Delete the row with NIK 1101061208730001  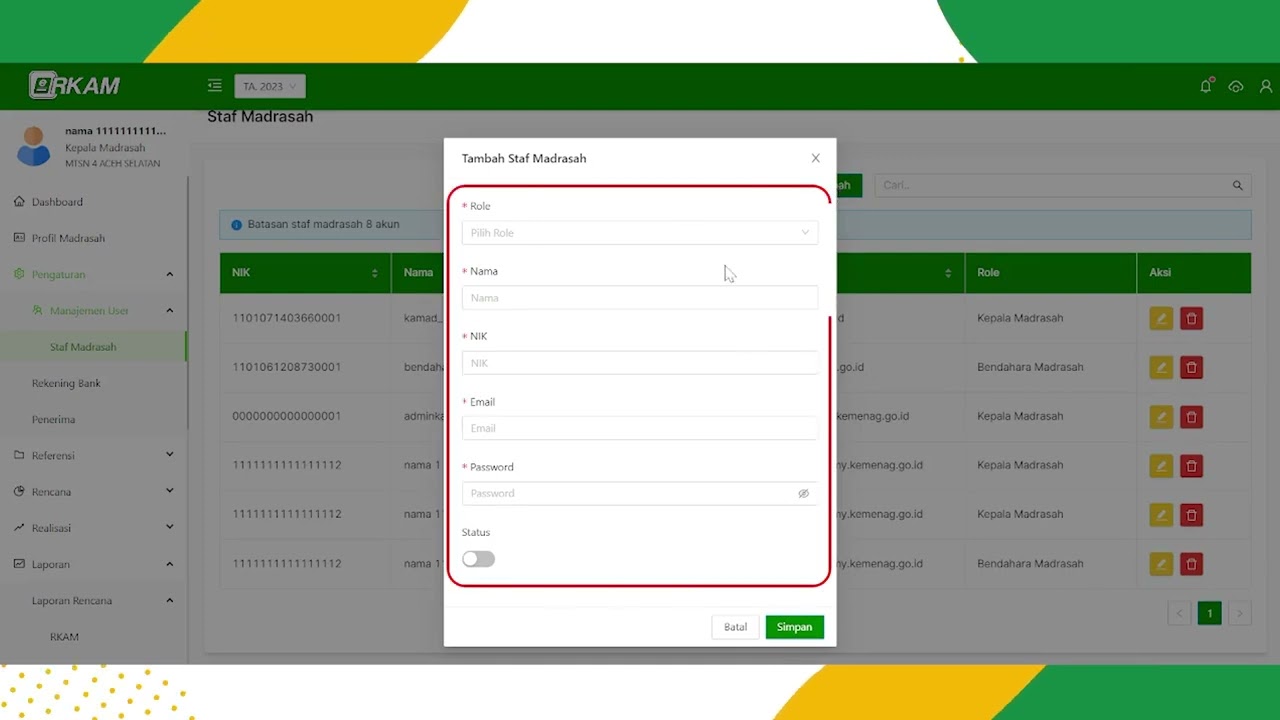coord(1191,368)
